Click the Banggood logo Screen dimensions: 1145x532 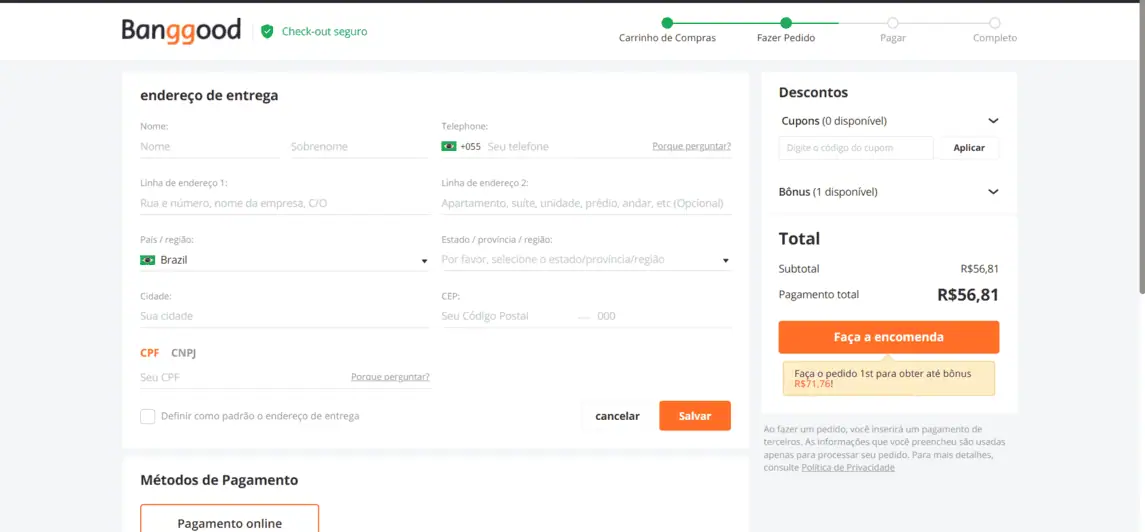(181, 31)
